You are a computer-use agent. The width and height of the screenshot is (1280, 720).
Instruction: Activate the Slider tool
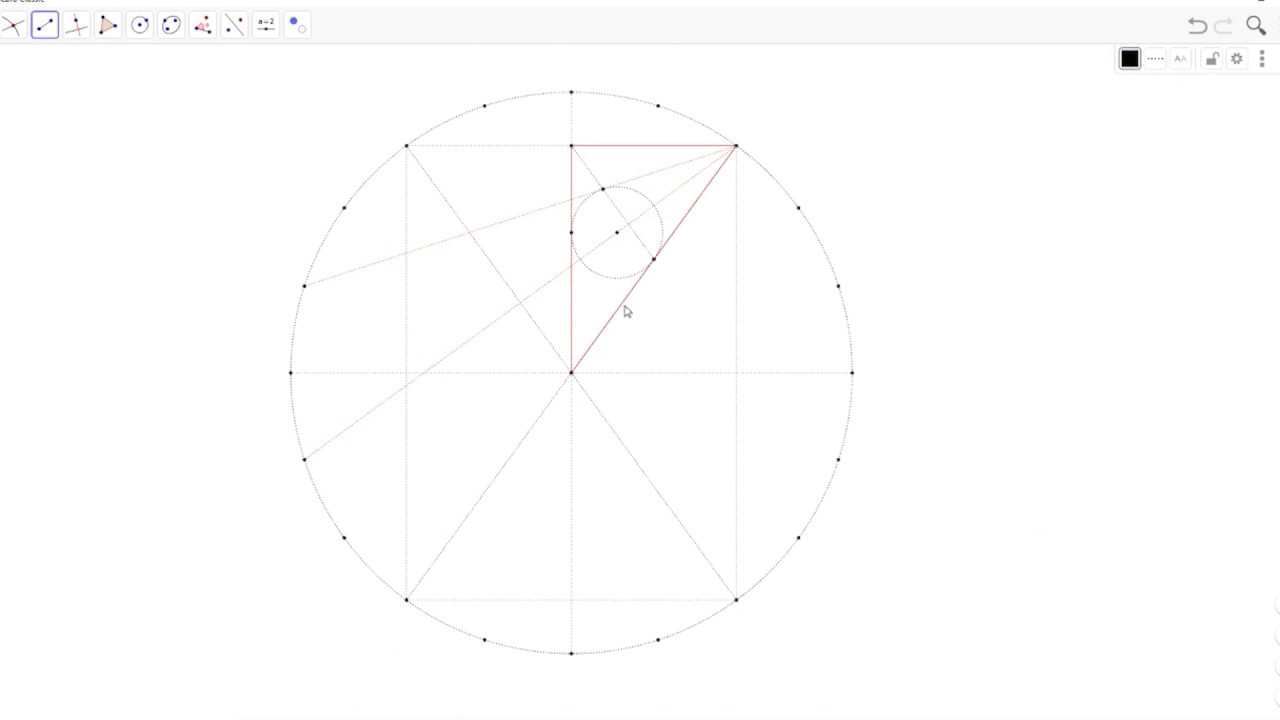click(266, 25)
